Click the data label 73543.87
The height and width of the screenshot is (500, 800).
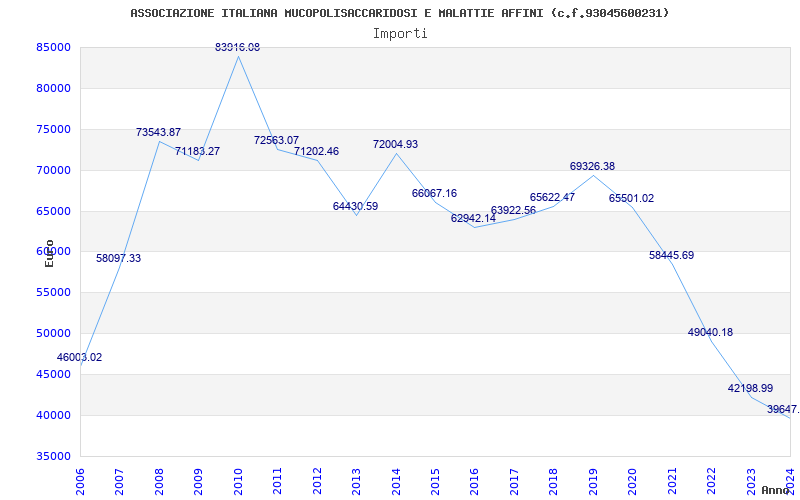tap(158, 132)
